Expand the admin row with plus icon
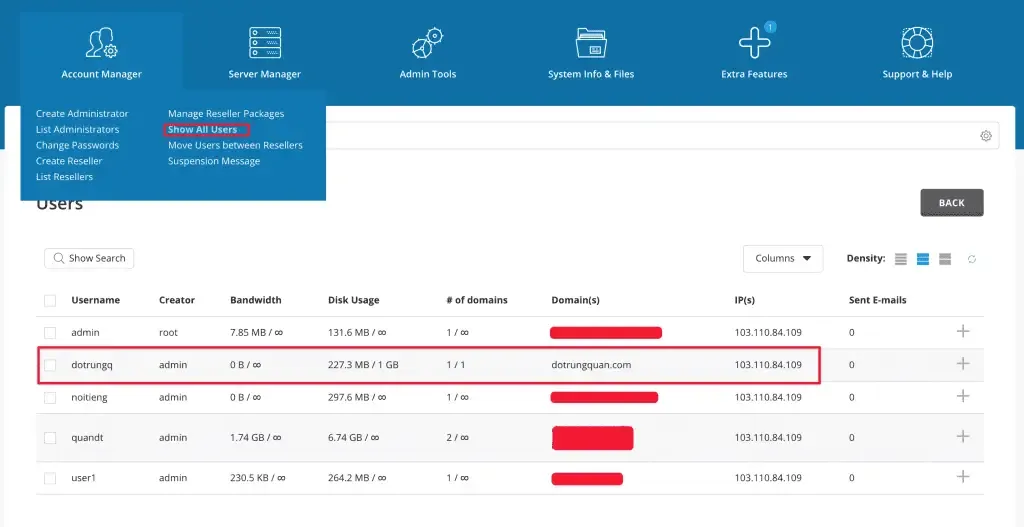 963,332
